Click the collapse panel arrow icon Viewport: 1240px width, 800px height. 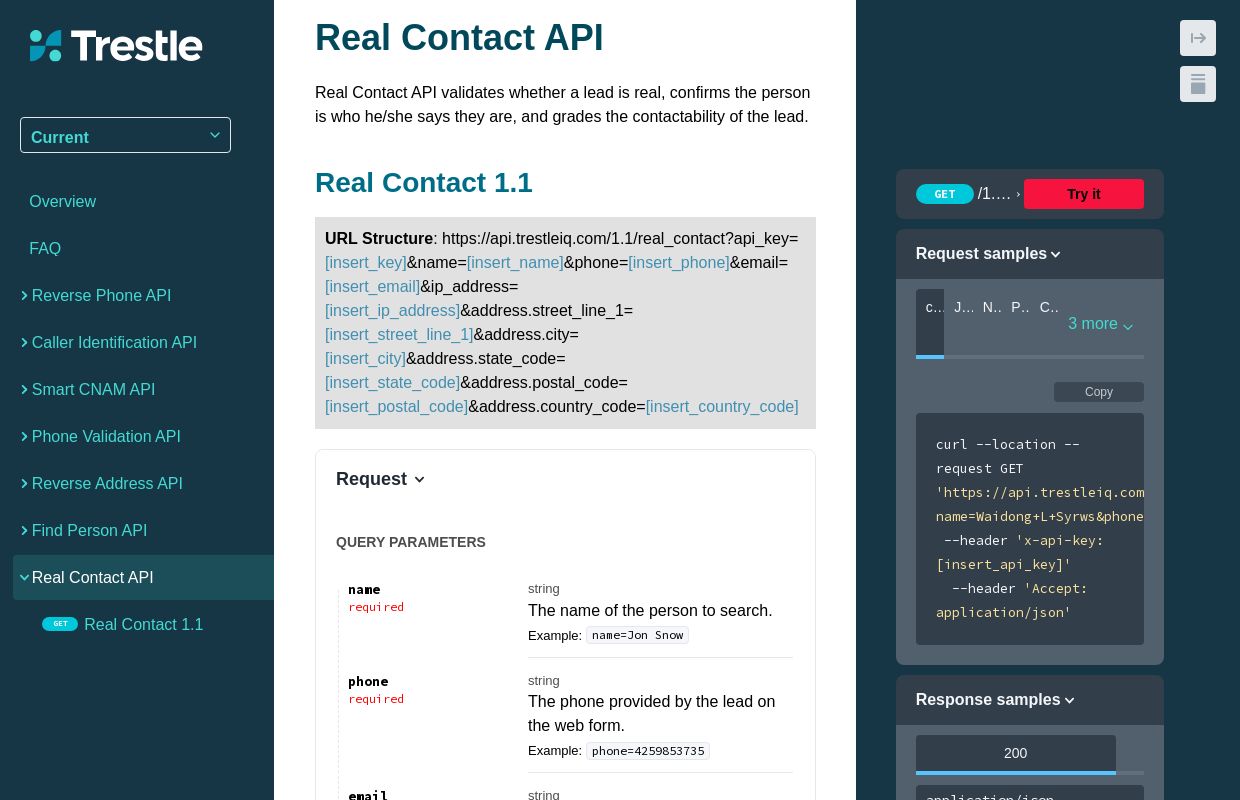(1198, 38)
